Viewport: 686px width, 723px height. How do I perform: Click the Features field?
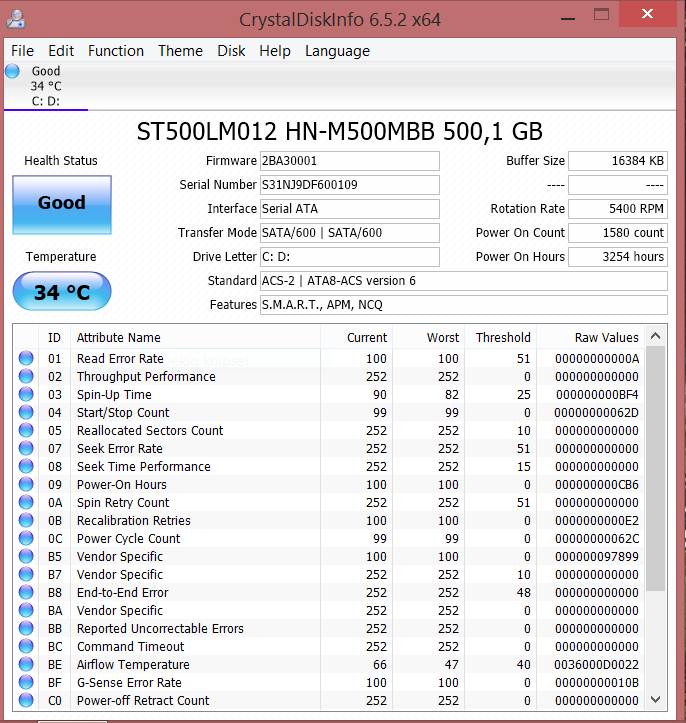click(x=464, y=305)
